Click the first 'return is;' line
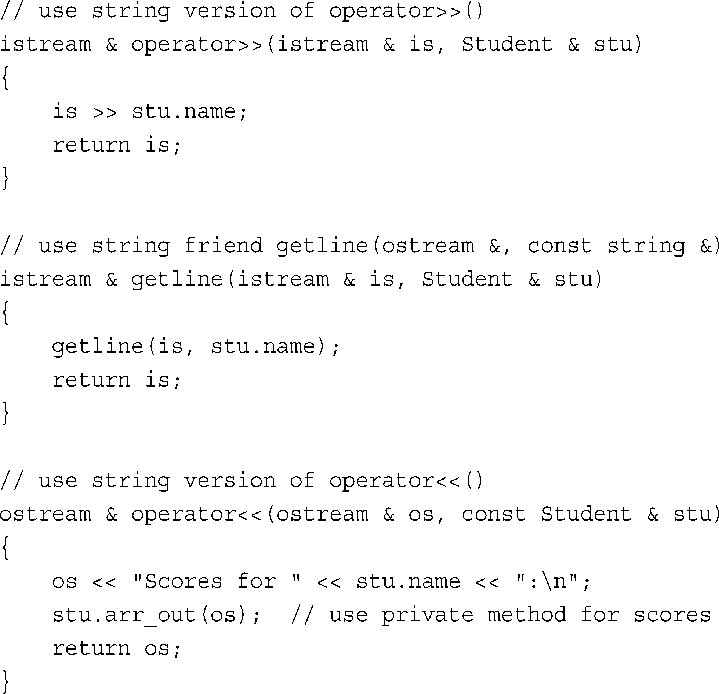The image size is (719, 694). [117, 145]
